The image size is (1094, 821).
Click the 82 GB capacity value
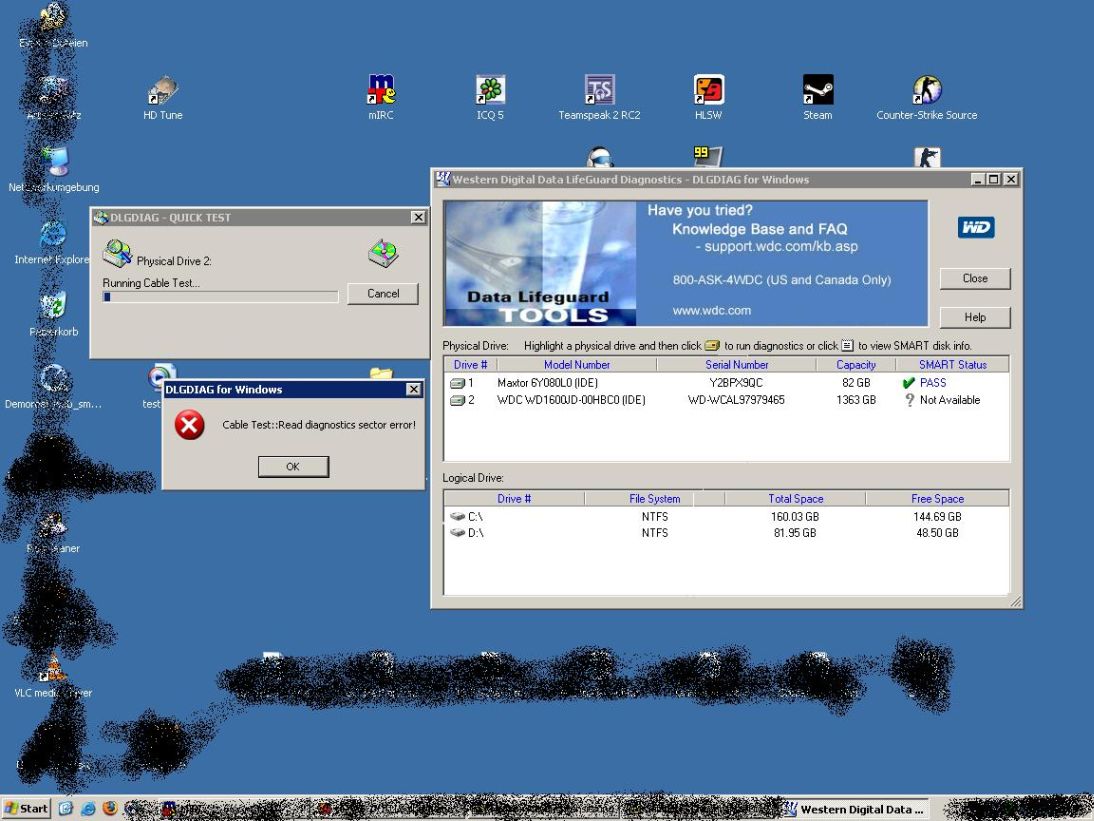click(x=856, y=383)
